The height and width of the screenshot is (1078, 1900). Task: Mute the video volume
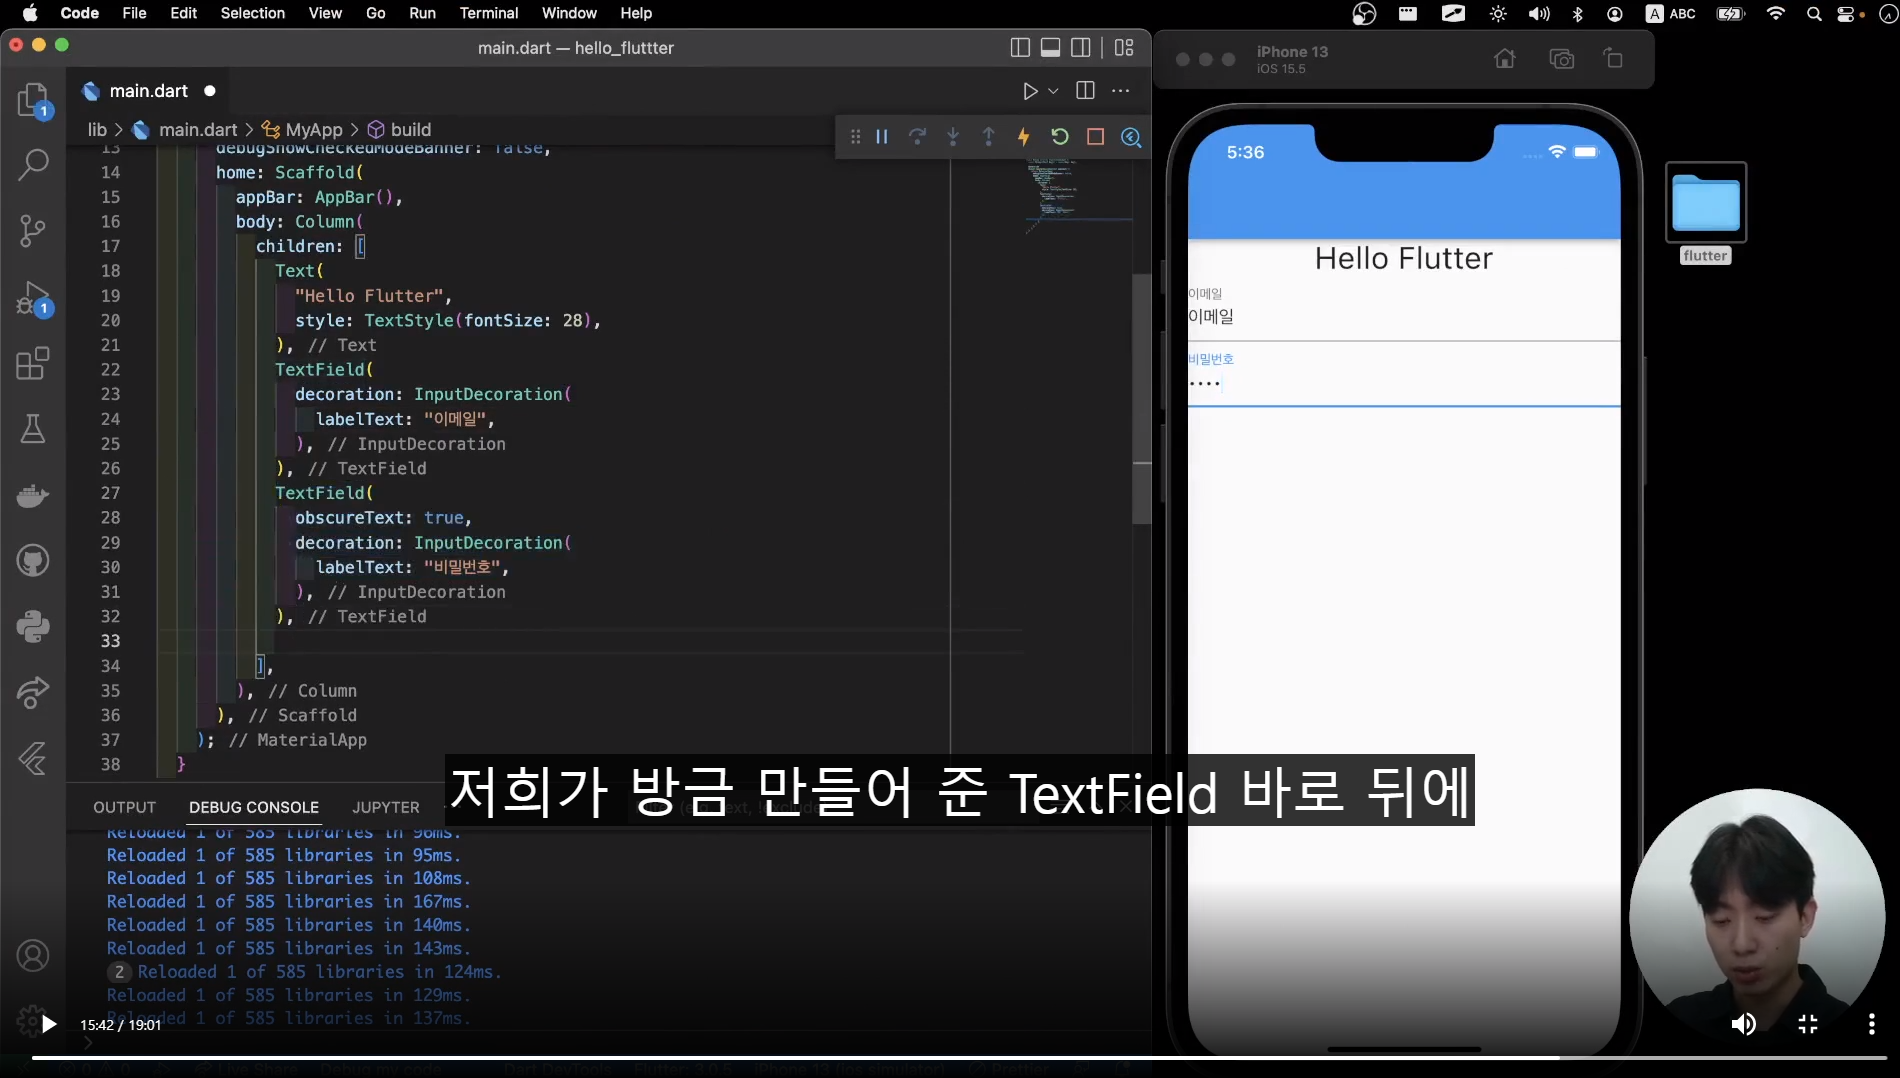tap(1743, 1024)
